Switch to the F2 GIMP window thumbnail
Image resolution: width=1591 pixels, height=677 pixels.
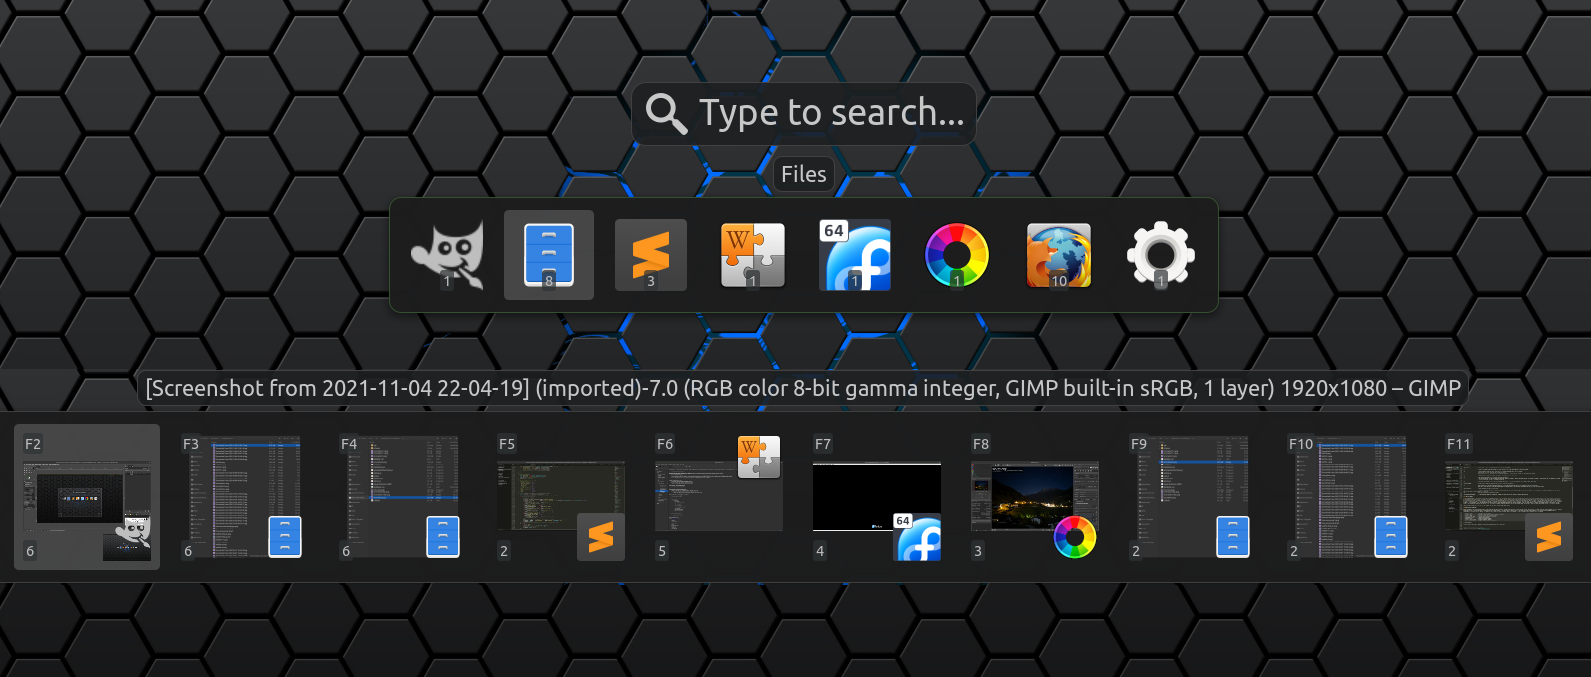(x=87, y=497)
